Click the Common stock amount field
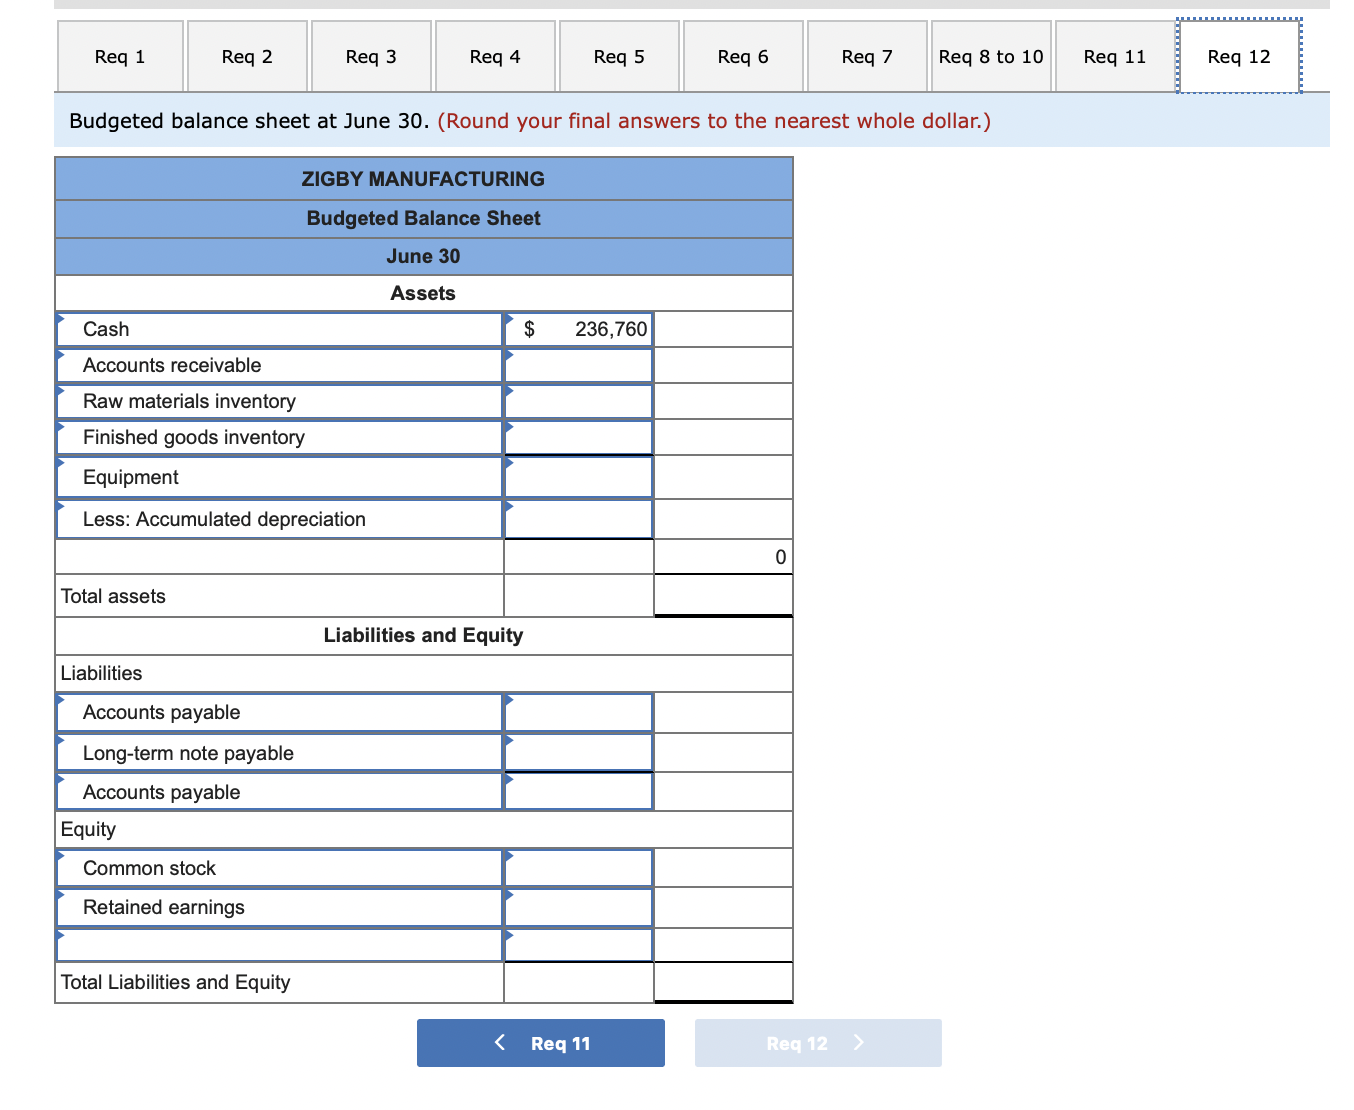The image size is (1354, 1110). (x=579, y=868)
